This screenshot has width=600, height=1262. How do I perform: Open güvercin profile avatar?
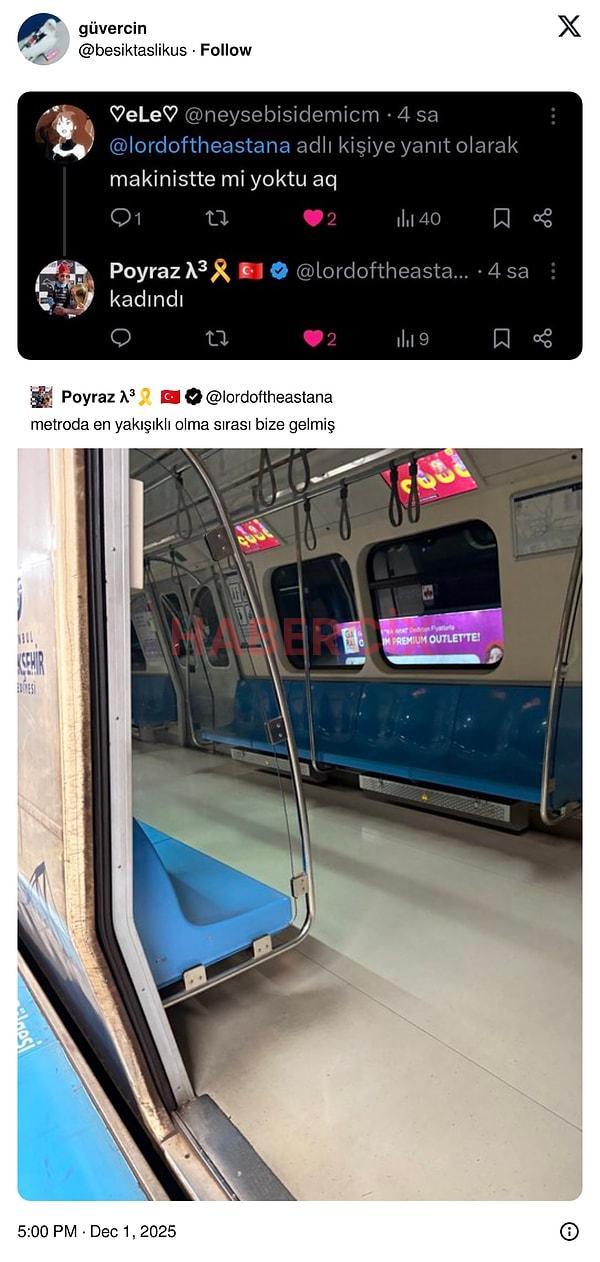point(43,38)
